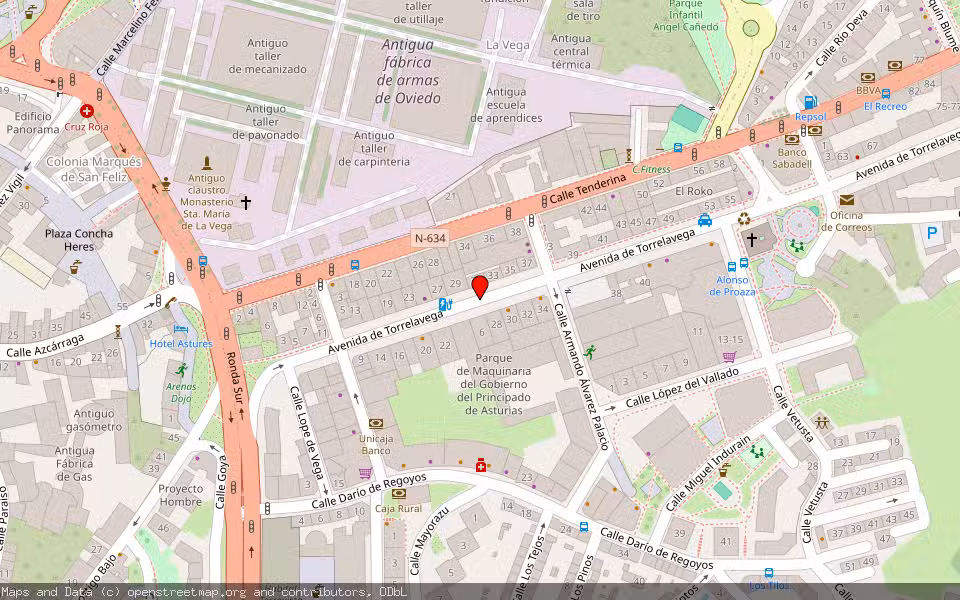
Task: Select the red pharmacy icon on Darío de Regoyos
Action: 481,465
